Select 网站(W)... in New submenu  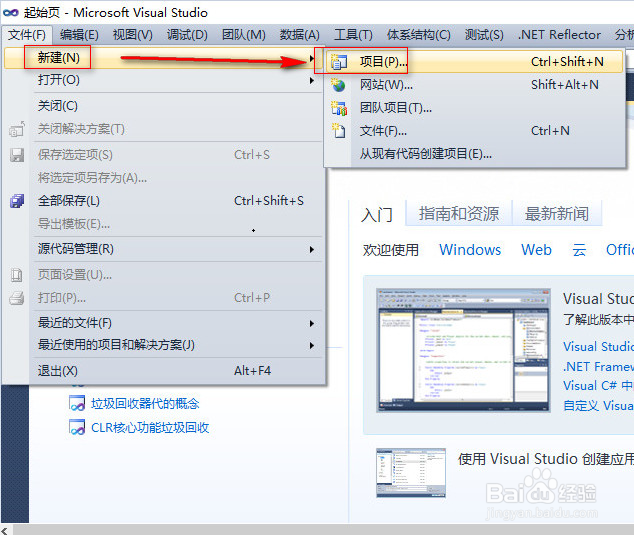point(474,85)
